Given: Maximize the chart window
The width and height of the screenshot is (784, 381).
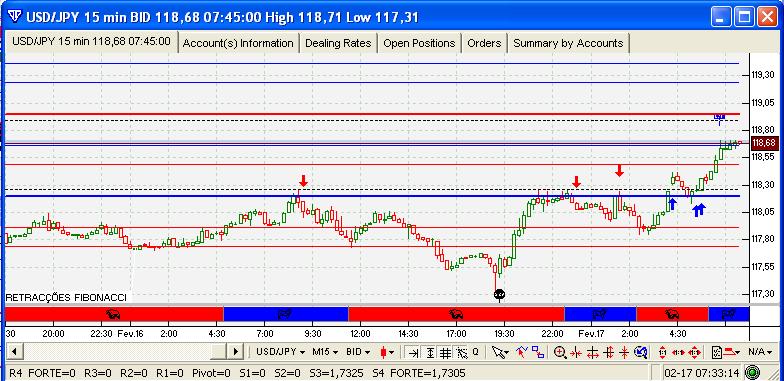Looking at the screenshot, I should (744, 18).
